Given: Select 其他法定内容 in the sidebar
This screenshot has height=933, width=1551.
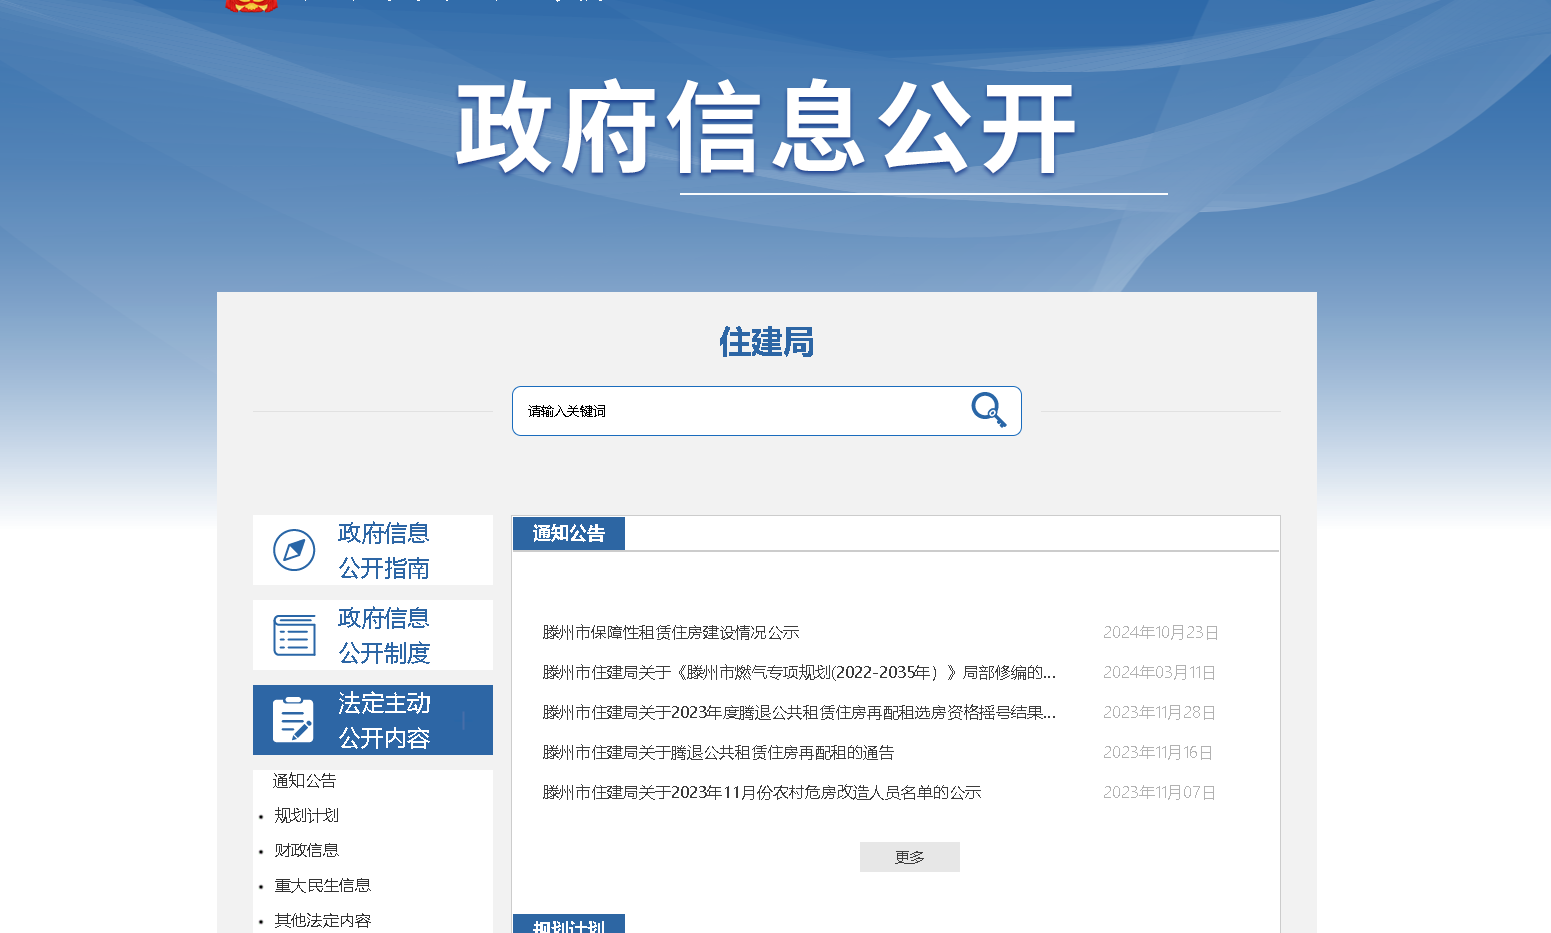Looking at the screenshot, I should click(322, 920).
